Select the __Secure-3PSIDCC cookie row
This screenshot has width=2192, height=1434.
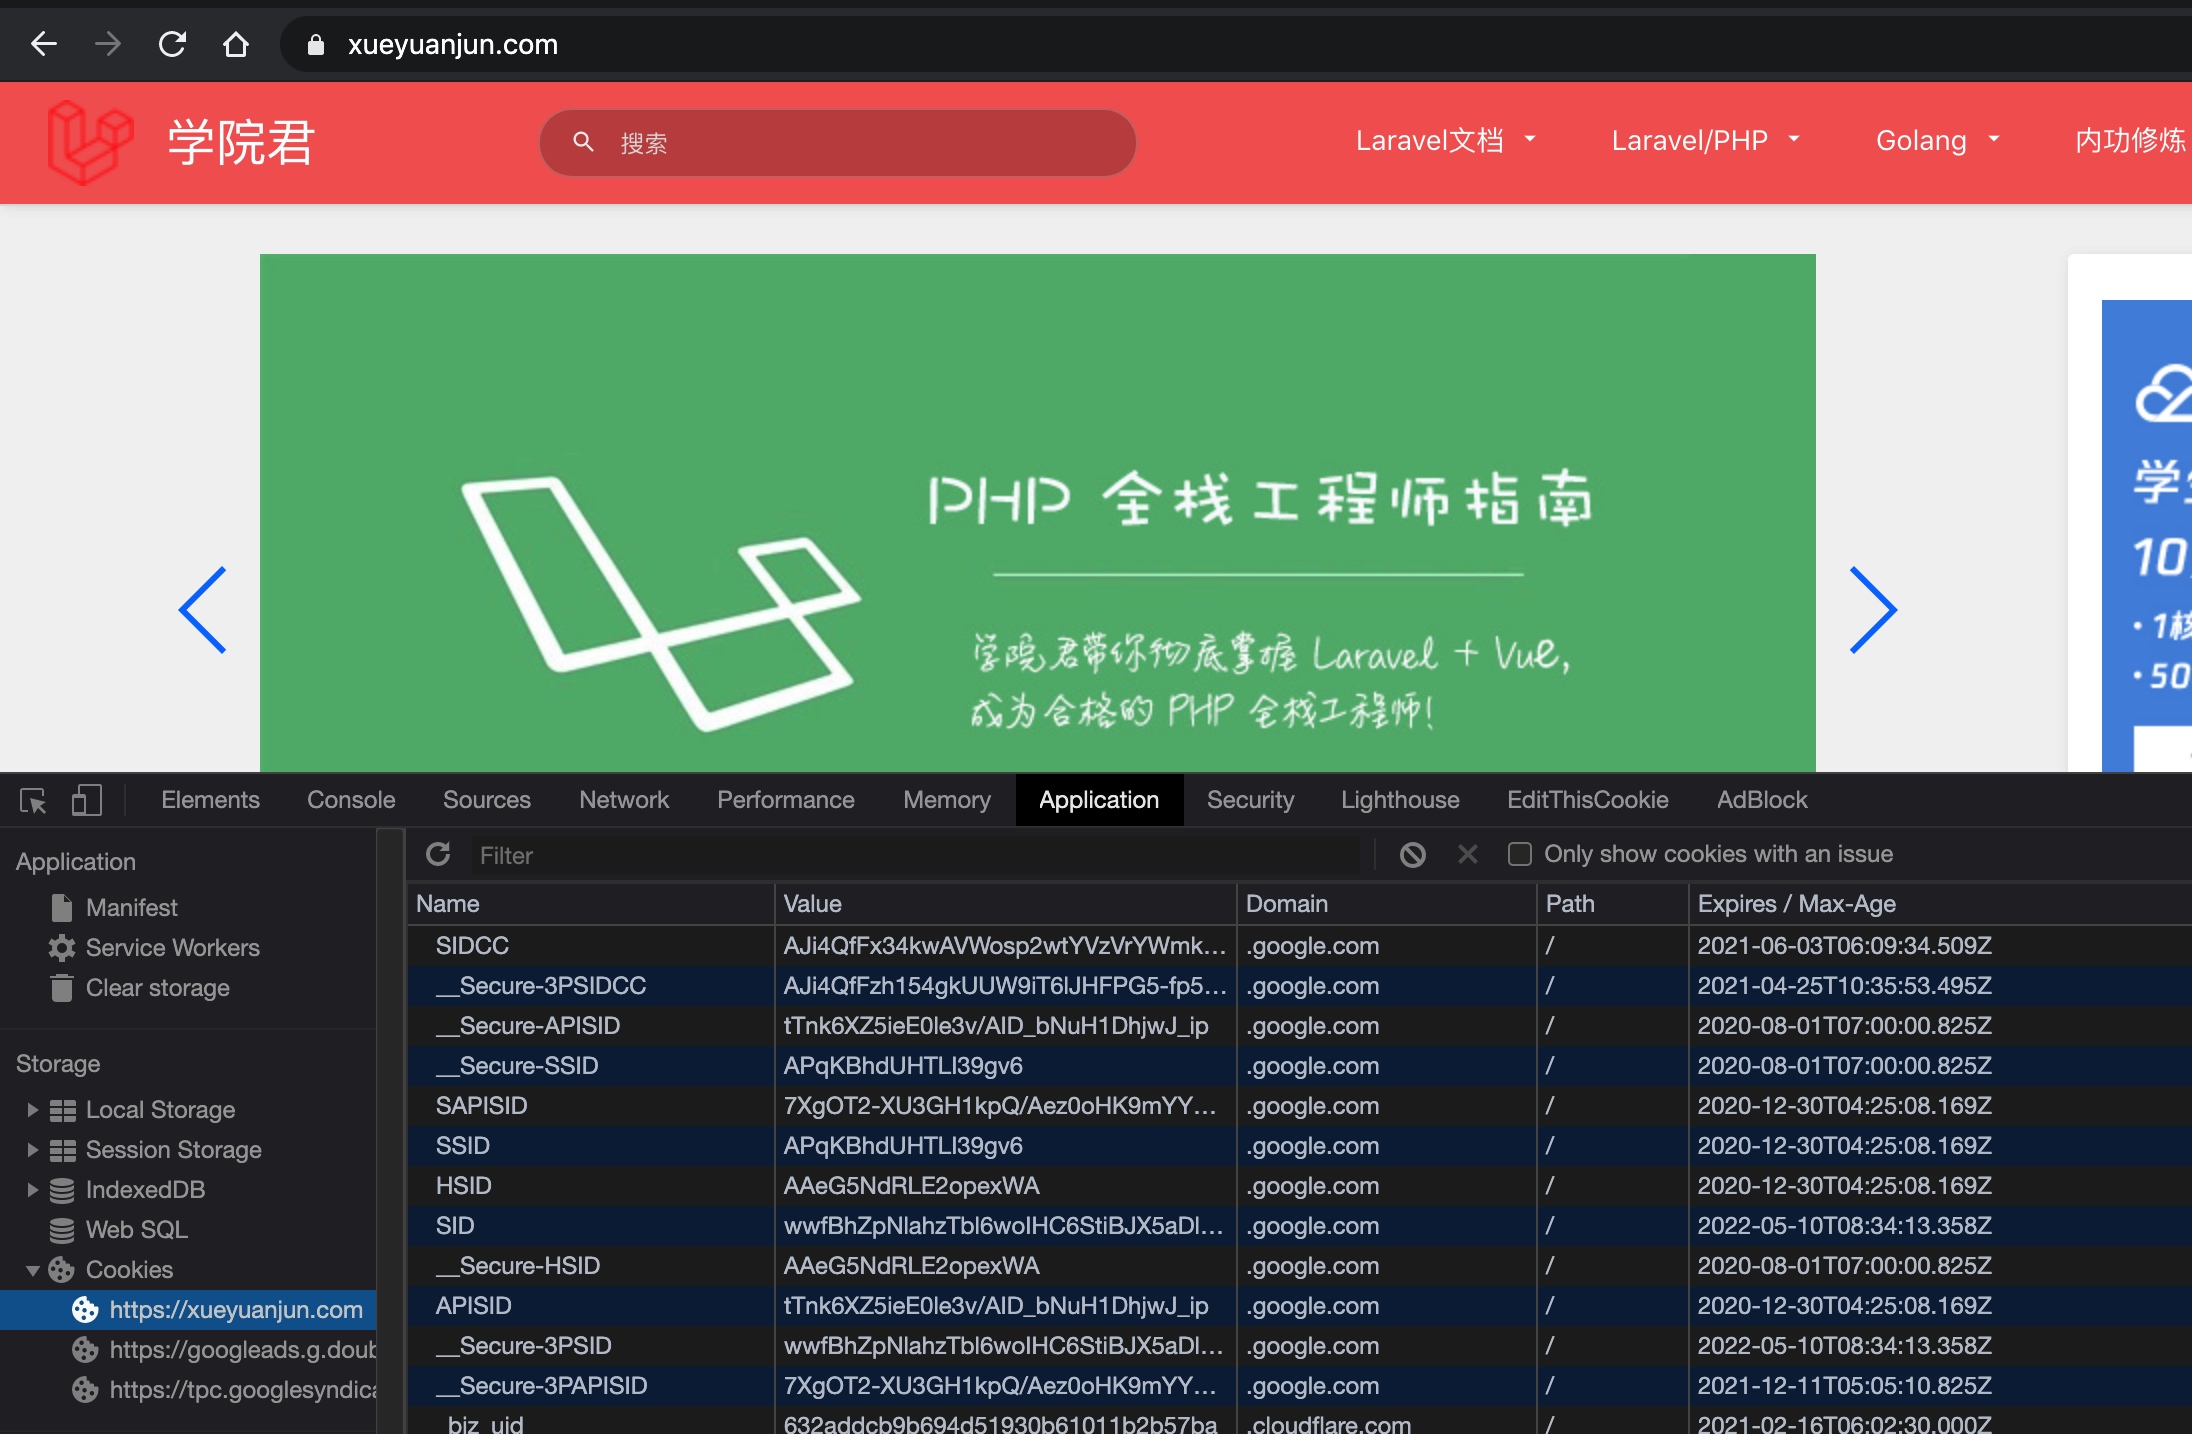coord(1300,986)
